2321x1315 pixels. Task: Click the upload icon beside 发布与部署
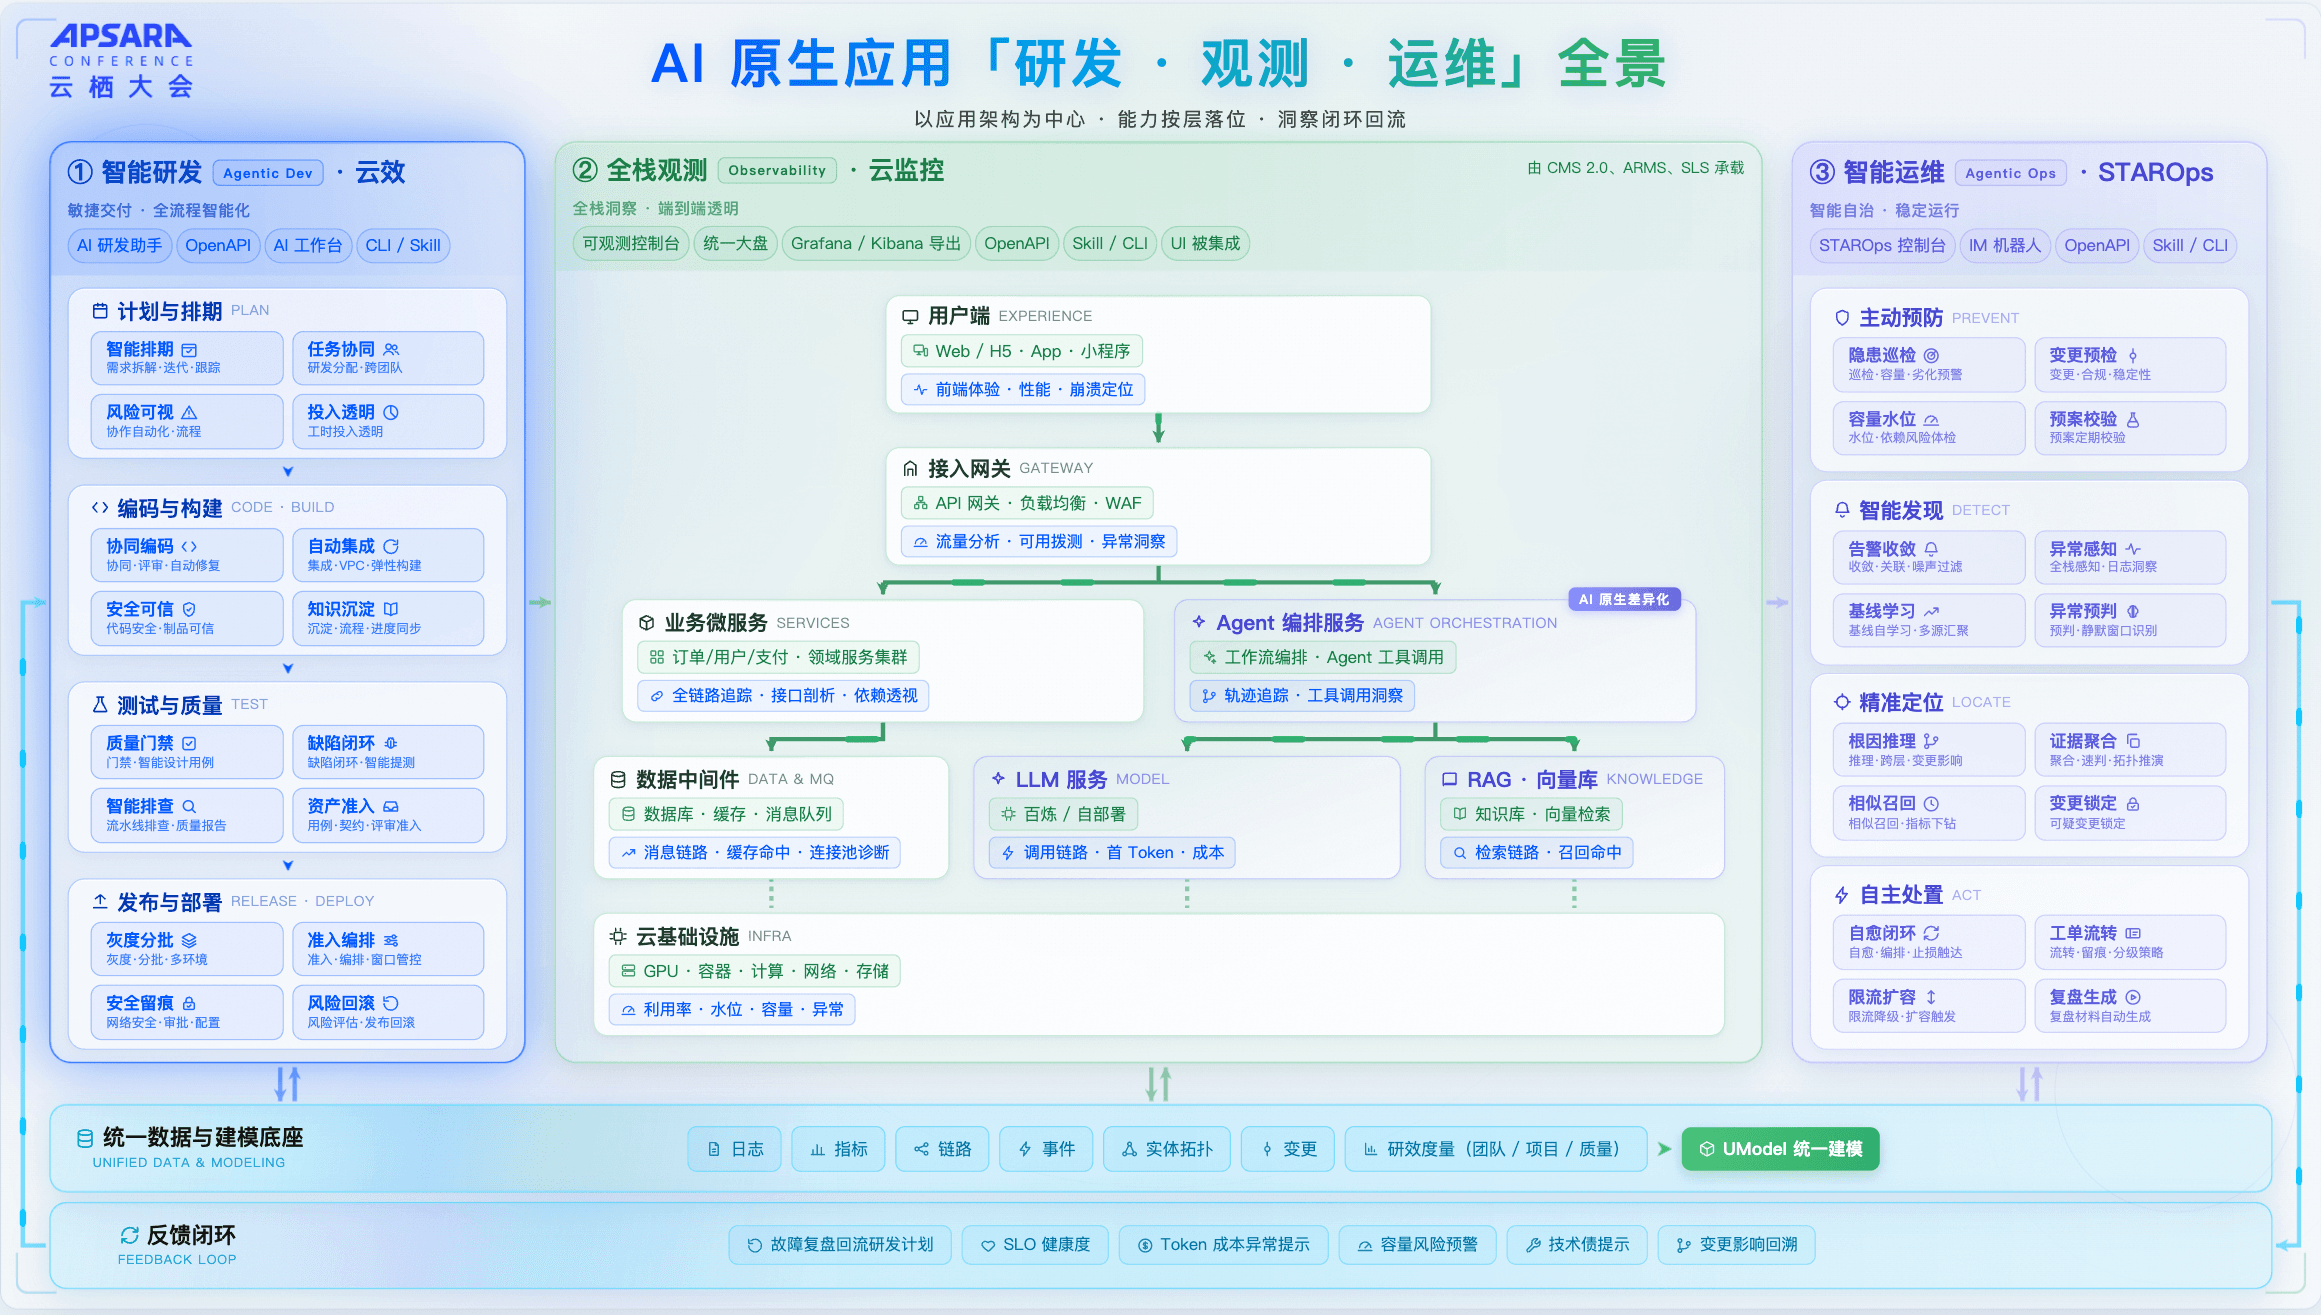100,902
